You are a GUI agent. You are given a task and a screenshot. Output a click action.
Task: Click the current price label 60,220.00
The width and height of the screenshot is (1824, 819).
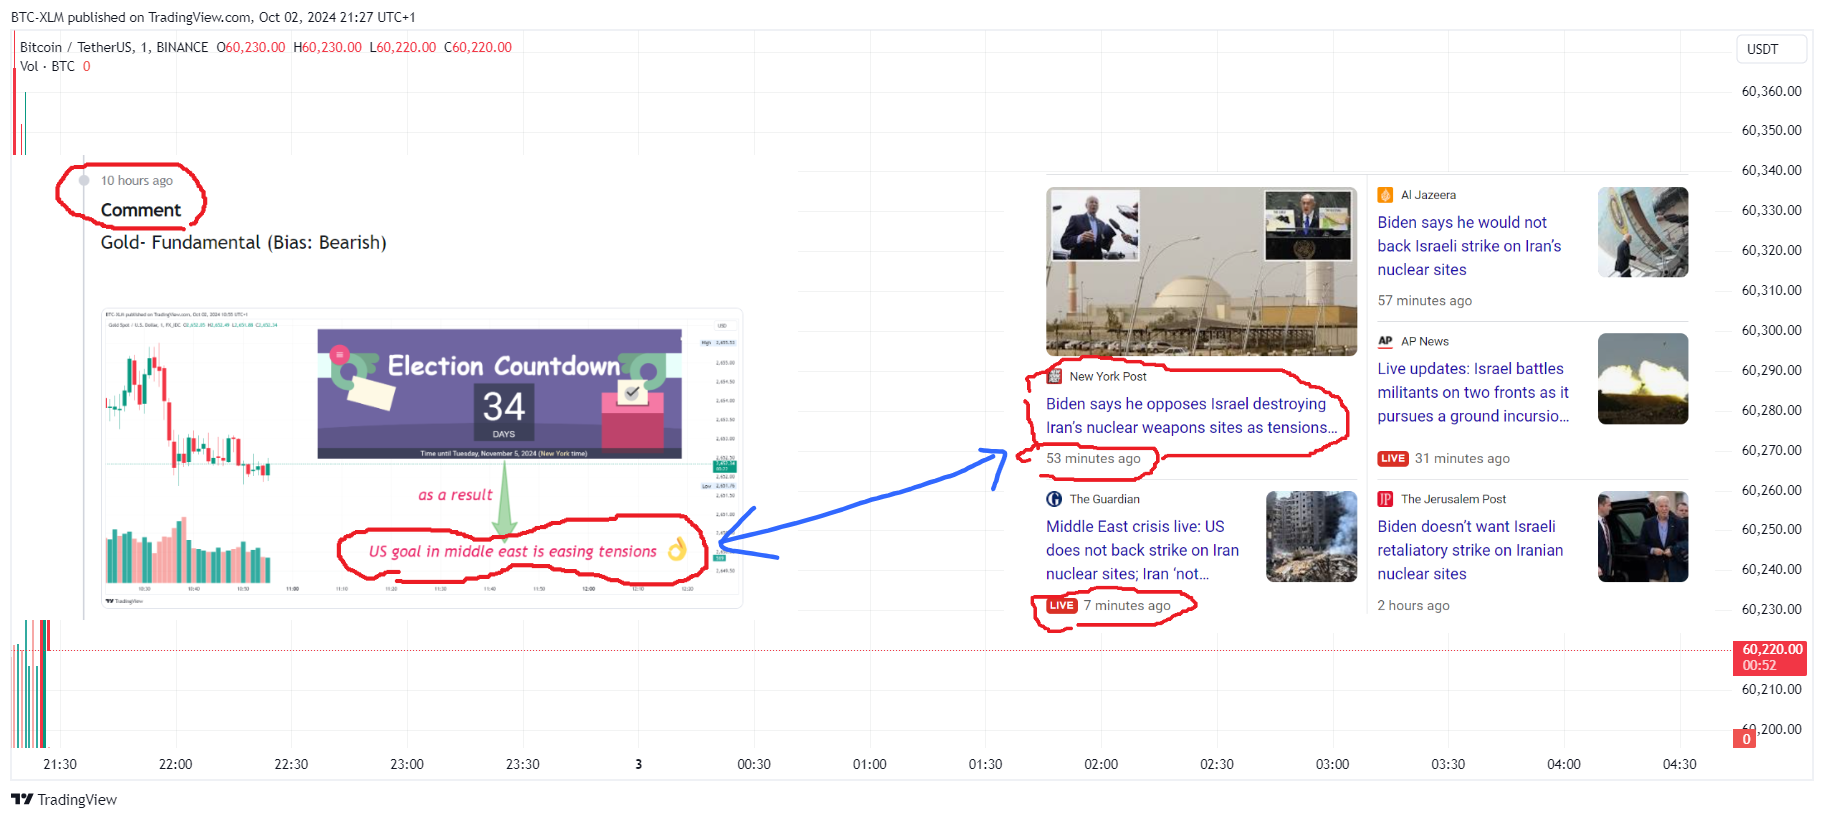pyautogui.click(x=1771, y=657)
